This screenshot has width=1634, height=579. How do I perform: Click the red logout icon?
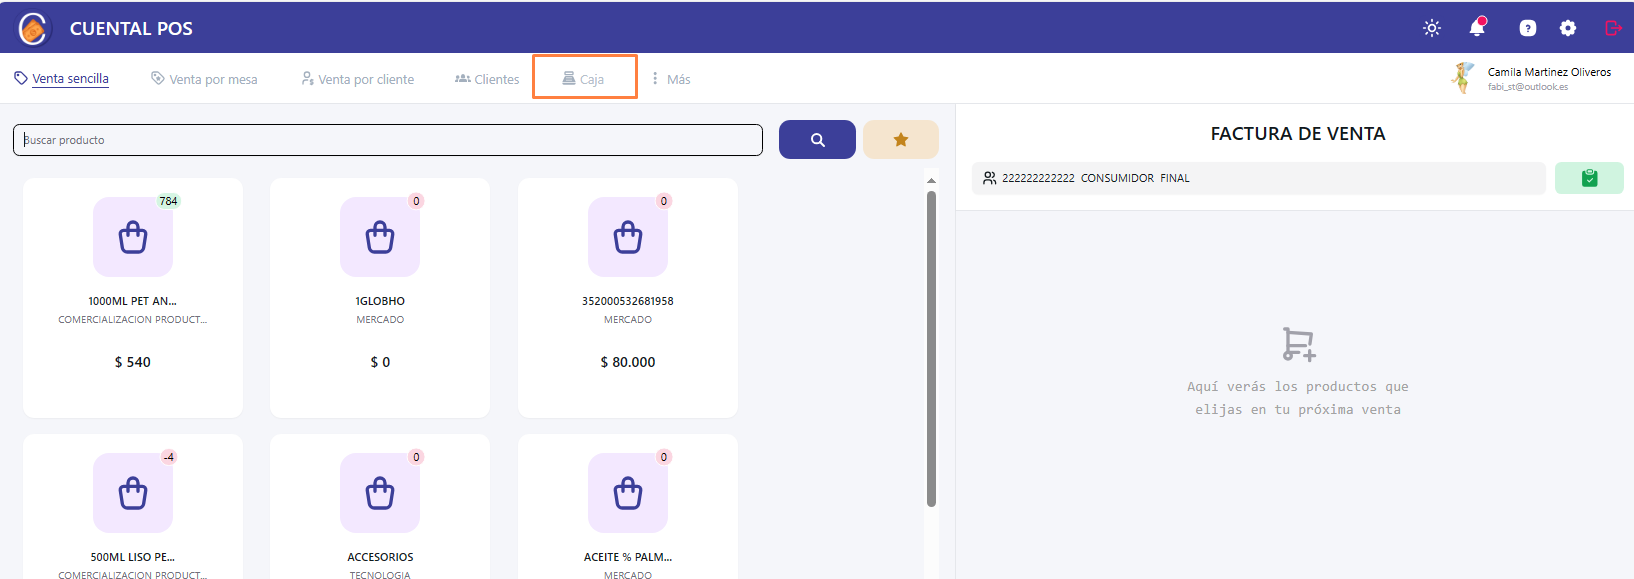coord(1613,28)
